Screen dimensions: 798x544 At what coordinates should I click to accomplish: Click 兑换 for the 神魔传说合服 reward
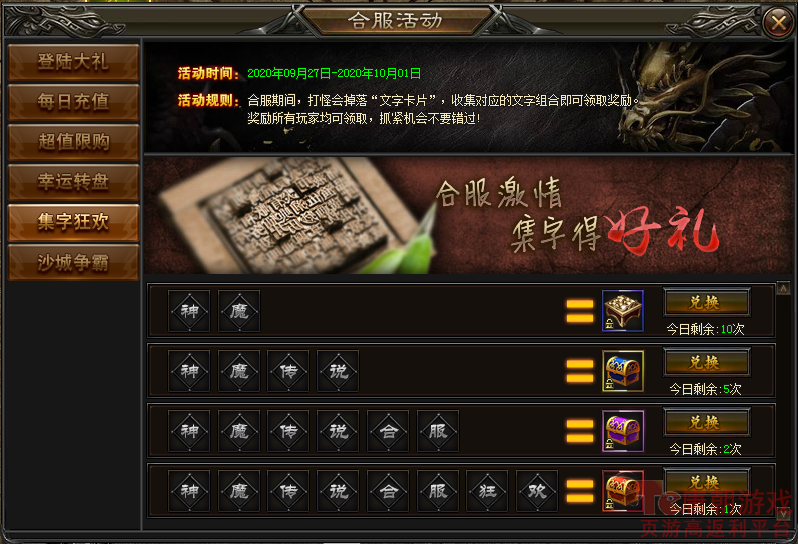coord(706,423)
